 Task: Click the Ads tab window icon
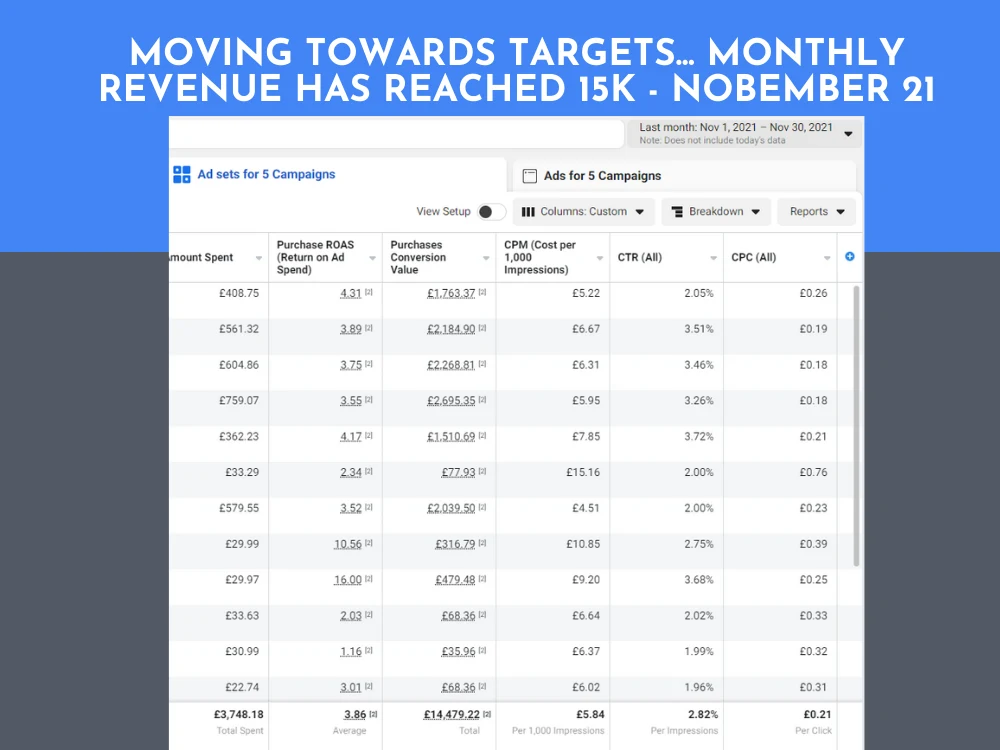pos(530,176)
